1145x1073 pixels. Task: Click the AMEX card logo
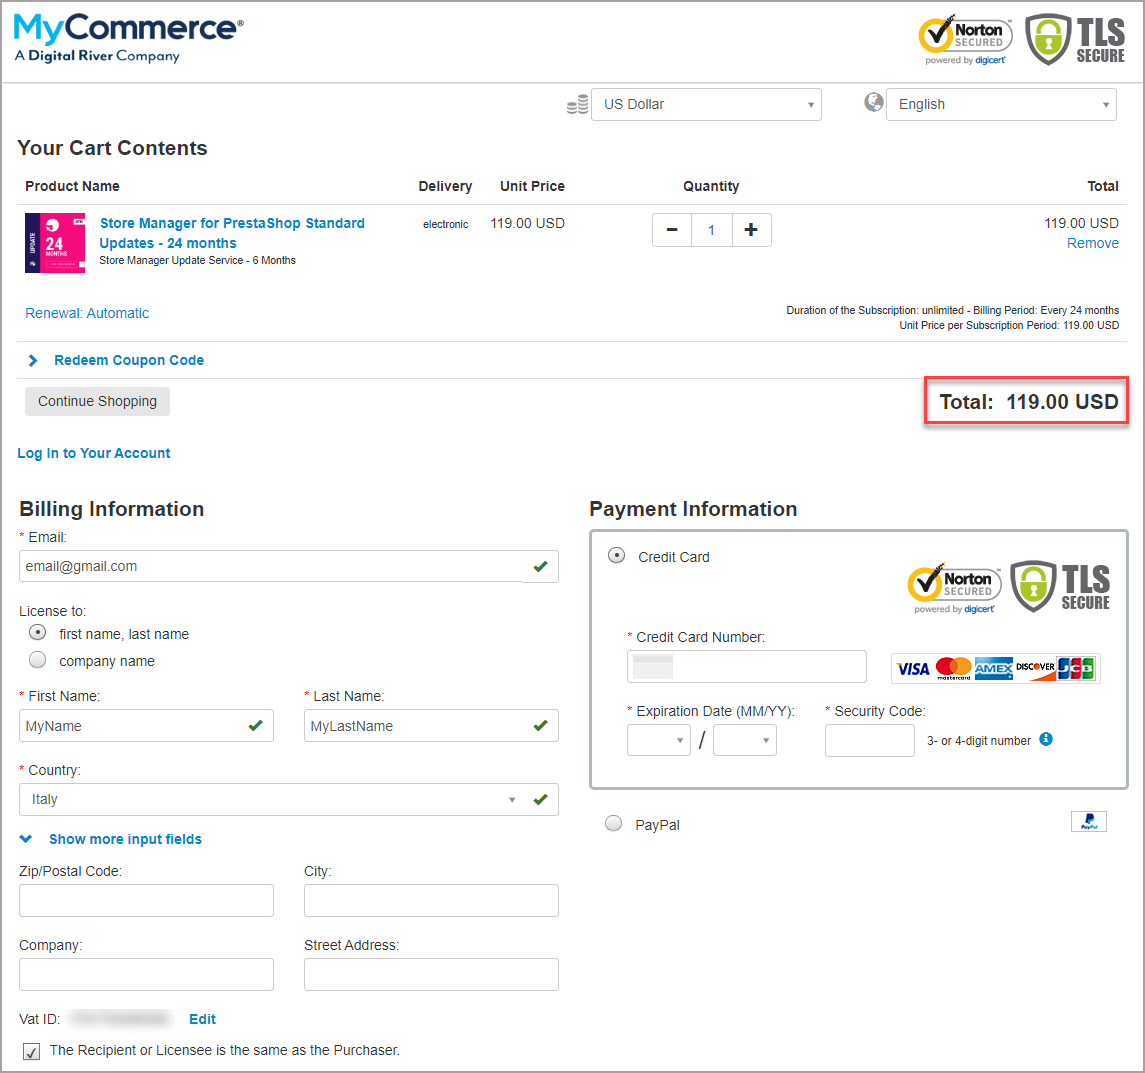click(994, 668)
